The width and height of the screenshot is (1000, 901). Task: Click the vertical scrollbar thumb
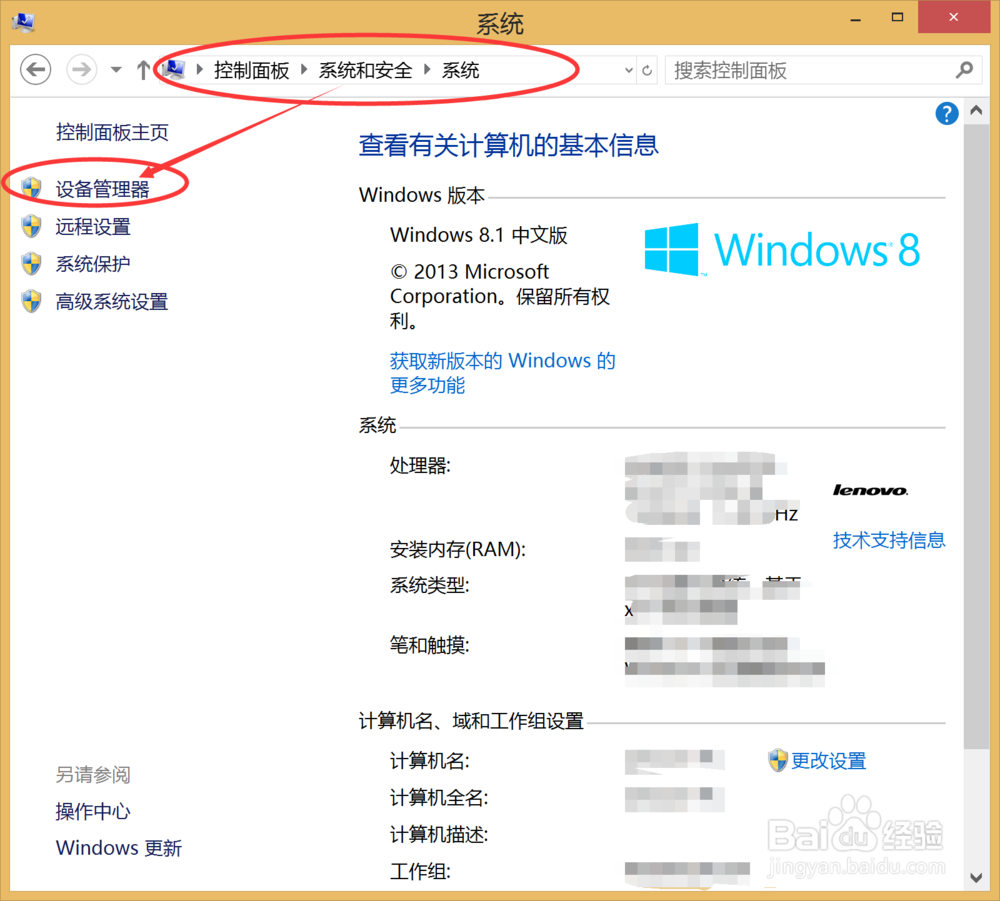coord(976,437)
